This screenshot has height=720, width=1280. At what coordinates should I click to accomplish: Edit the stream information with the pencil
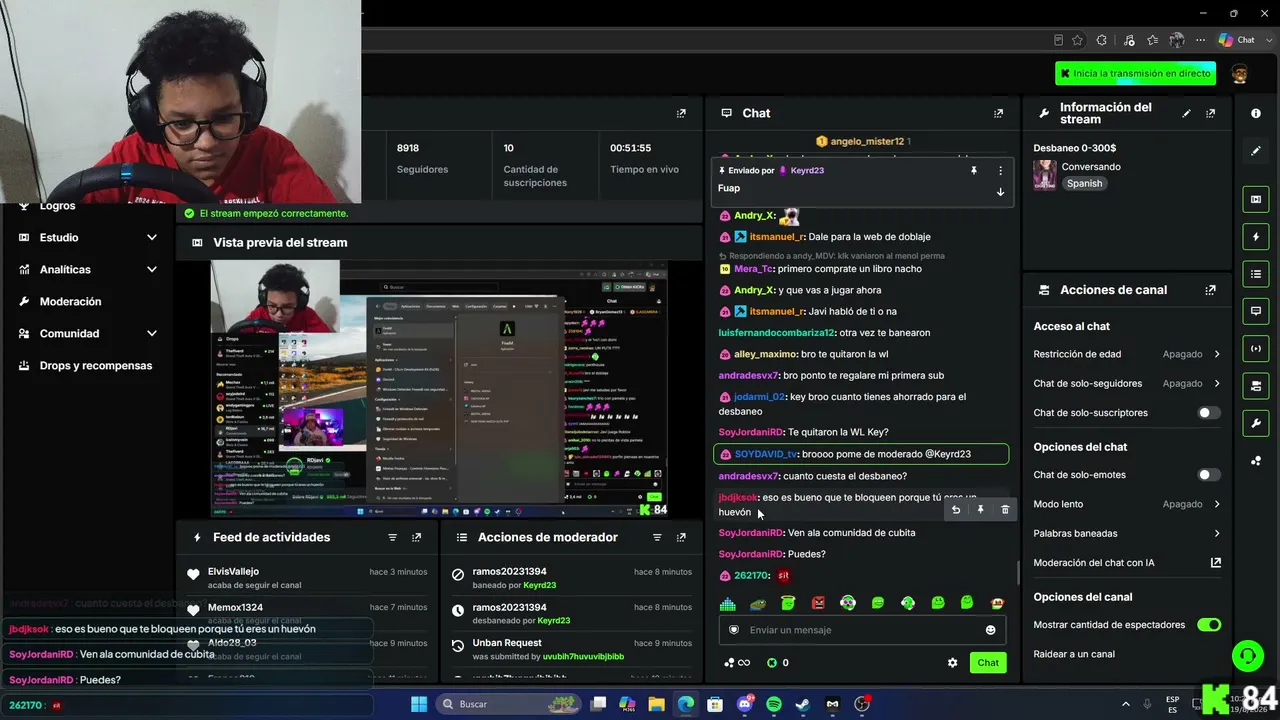[x=1187, y=114]
